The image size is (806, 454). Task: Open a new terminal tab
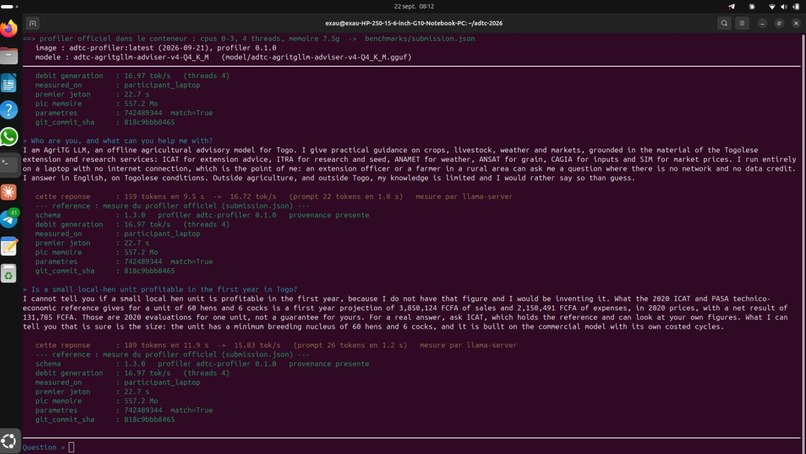[x=32, y=23]
